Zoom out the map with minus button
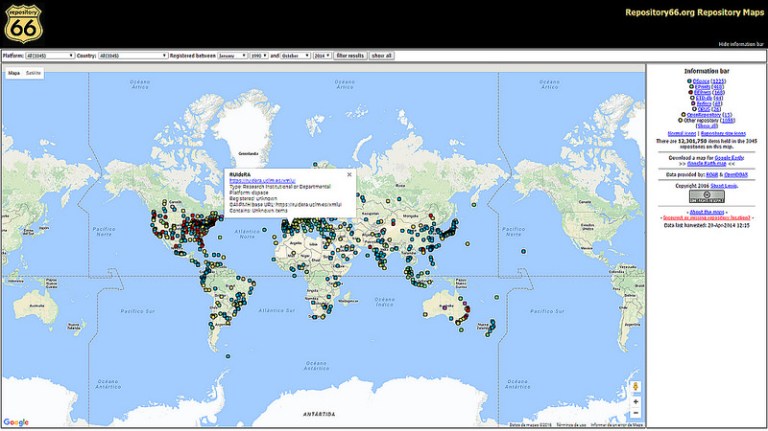Screen dimensions: 768x431 point(635,413)
